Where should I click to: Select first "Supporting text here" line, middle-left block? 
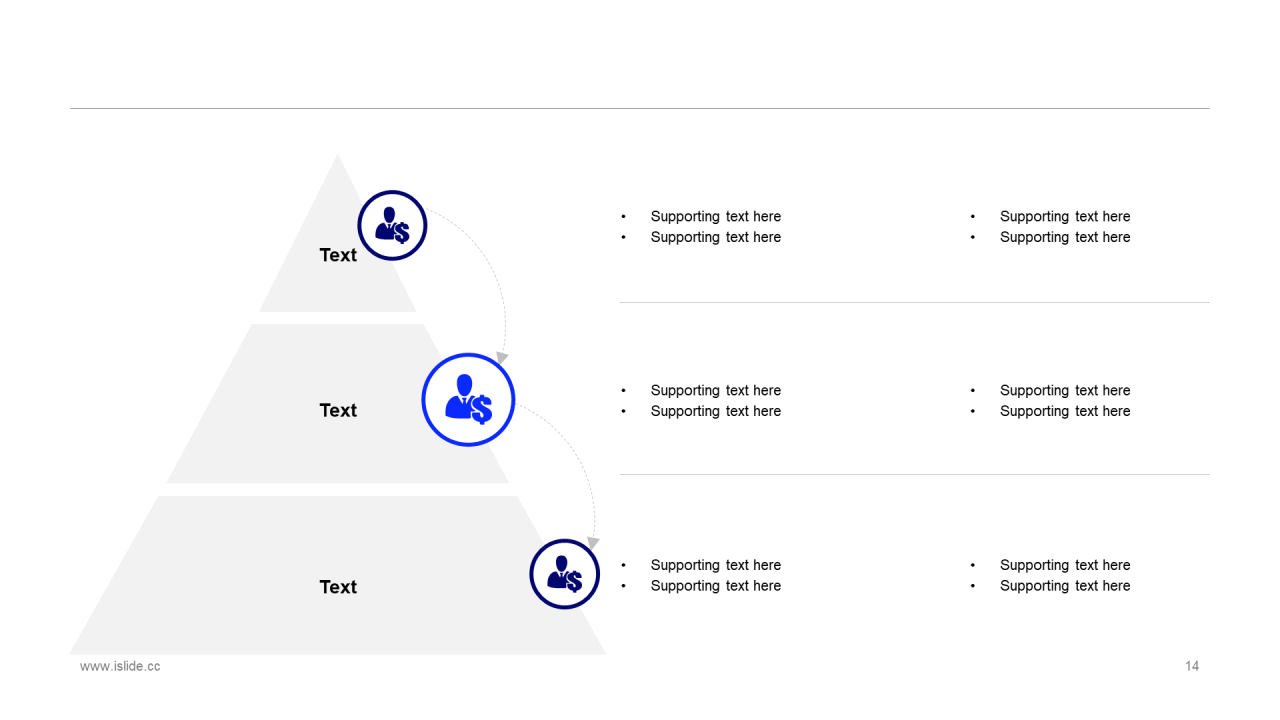[x=715, y=390]
